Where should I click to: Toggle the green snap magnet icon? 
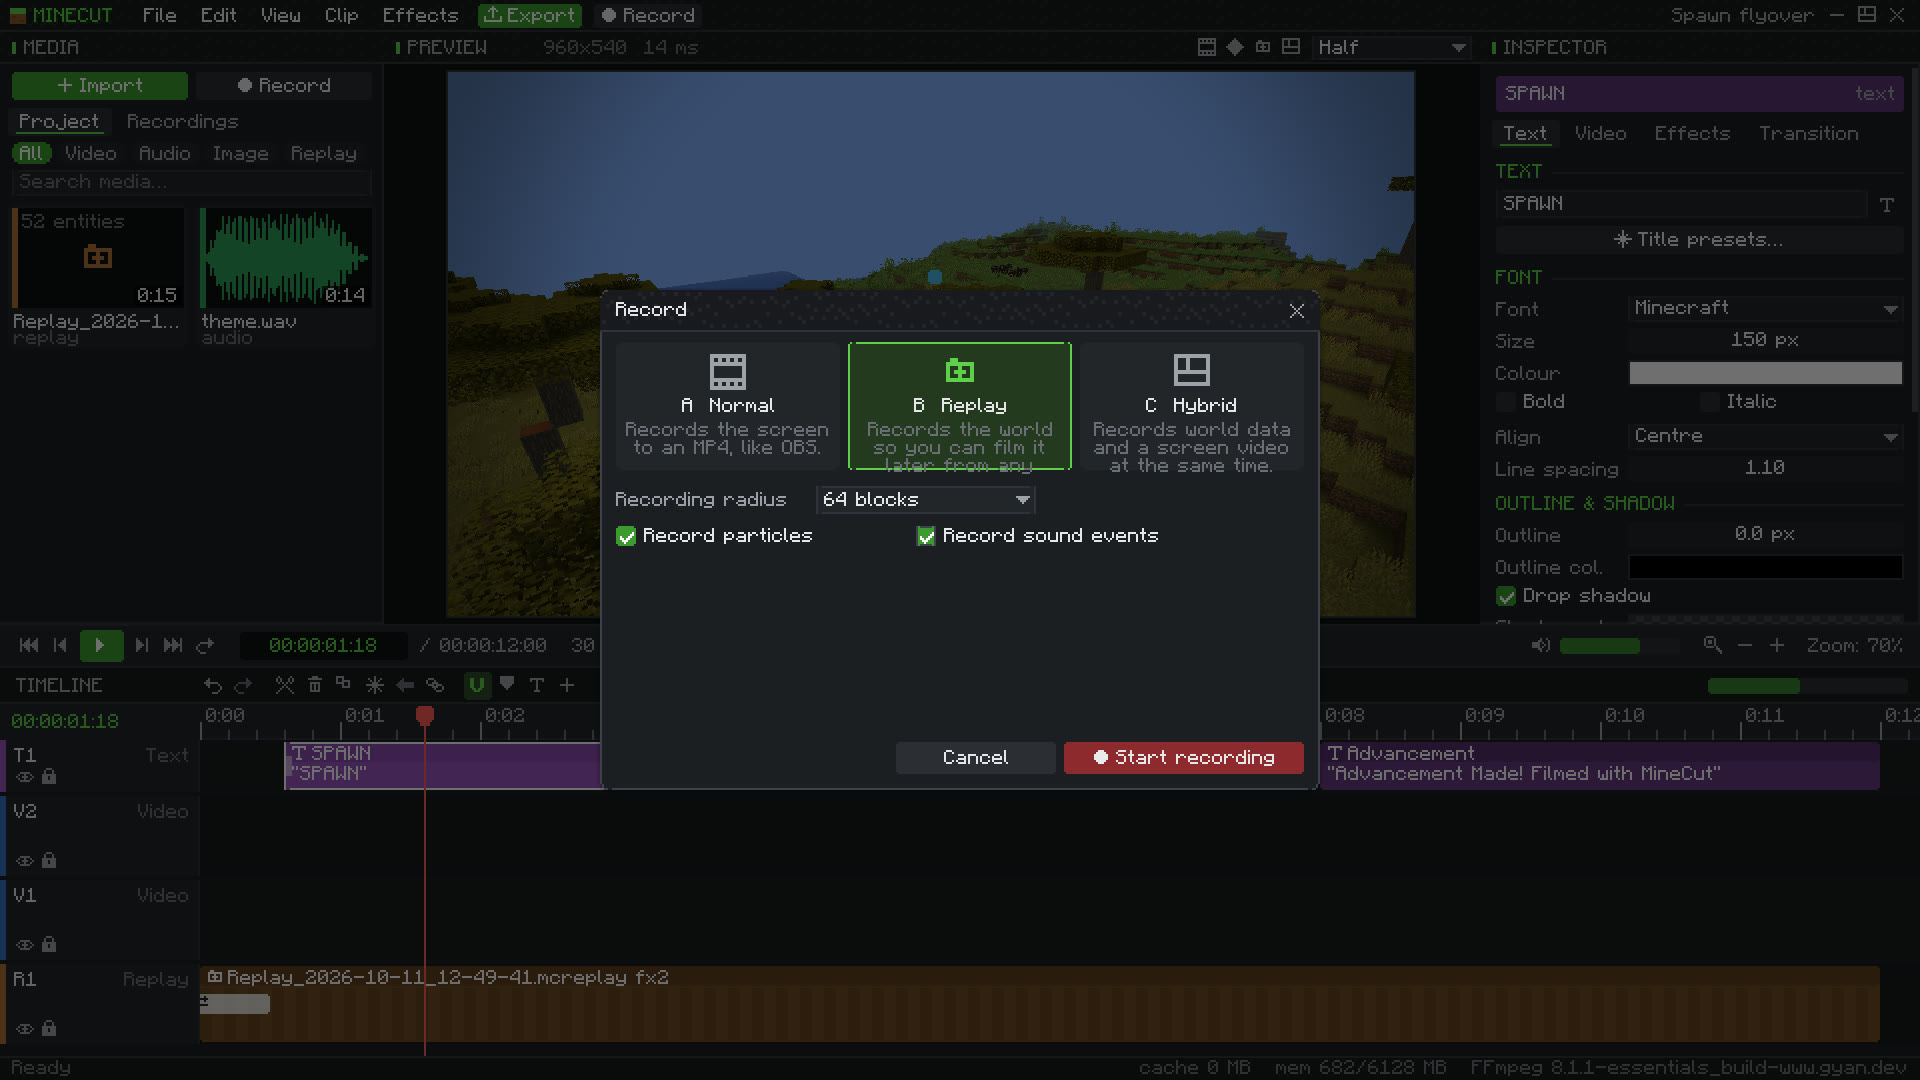pyautogui.click(x=477, y=685)
